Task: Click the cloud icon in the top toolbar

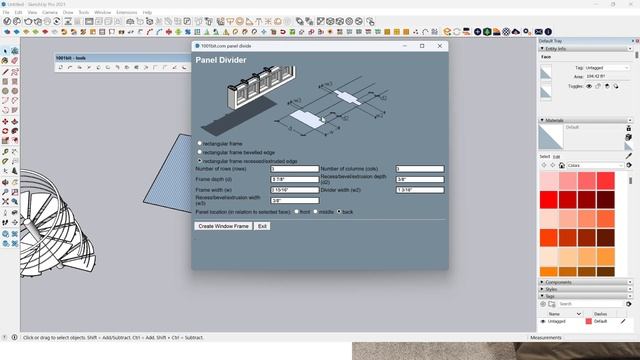Action: tap(516, 31)
